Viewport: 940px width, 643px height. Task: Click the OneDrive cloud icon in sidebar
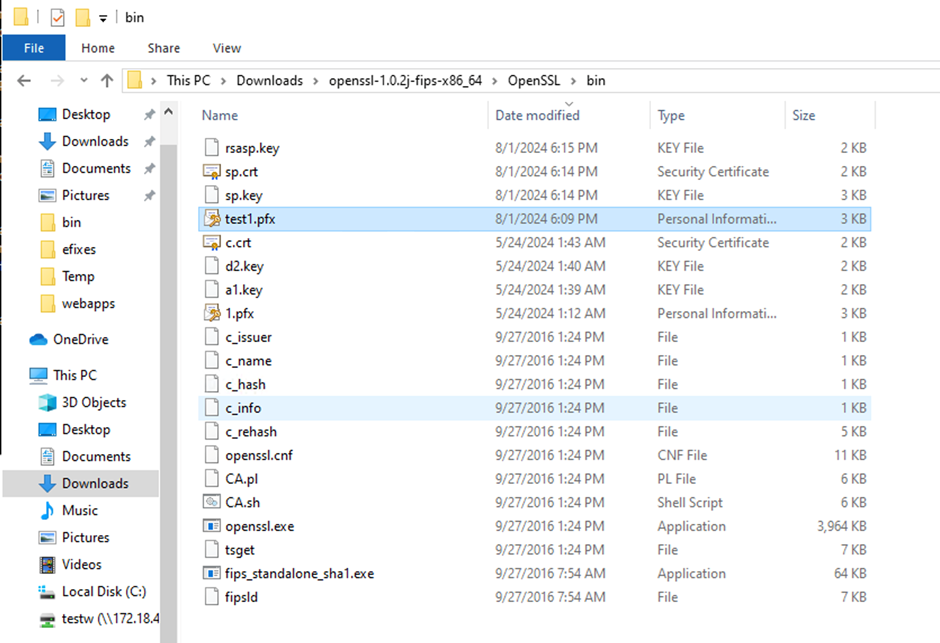point(39,340)
